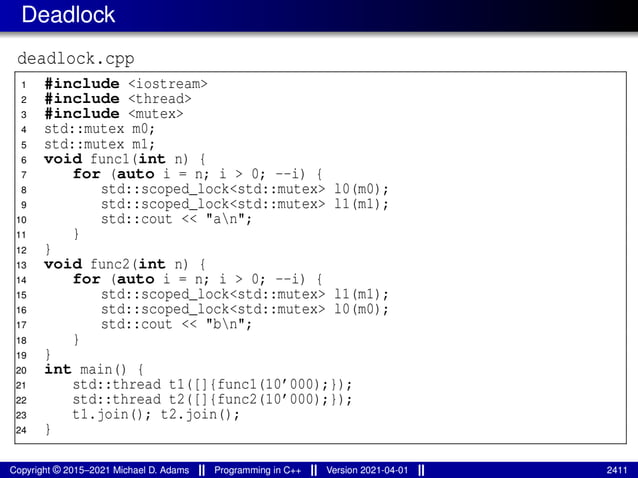Click the std::cout << "a\n" statement

click(177, 220)
